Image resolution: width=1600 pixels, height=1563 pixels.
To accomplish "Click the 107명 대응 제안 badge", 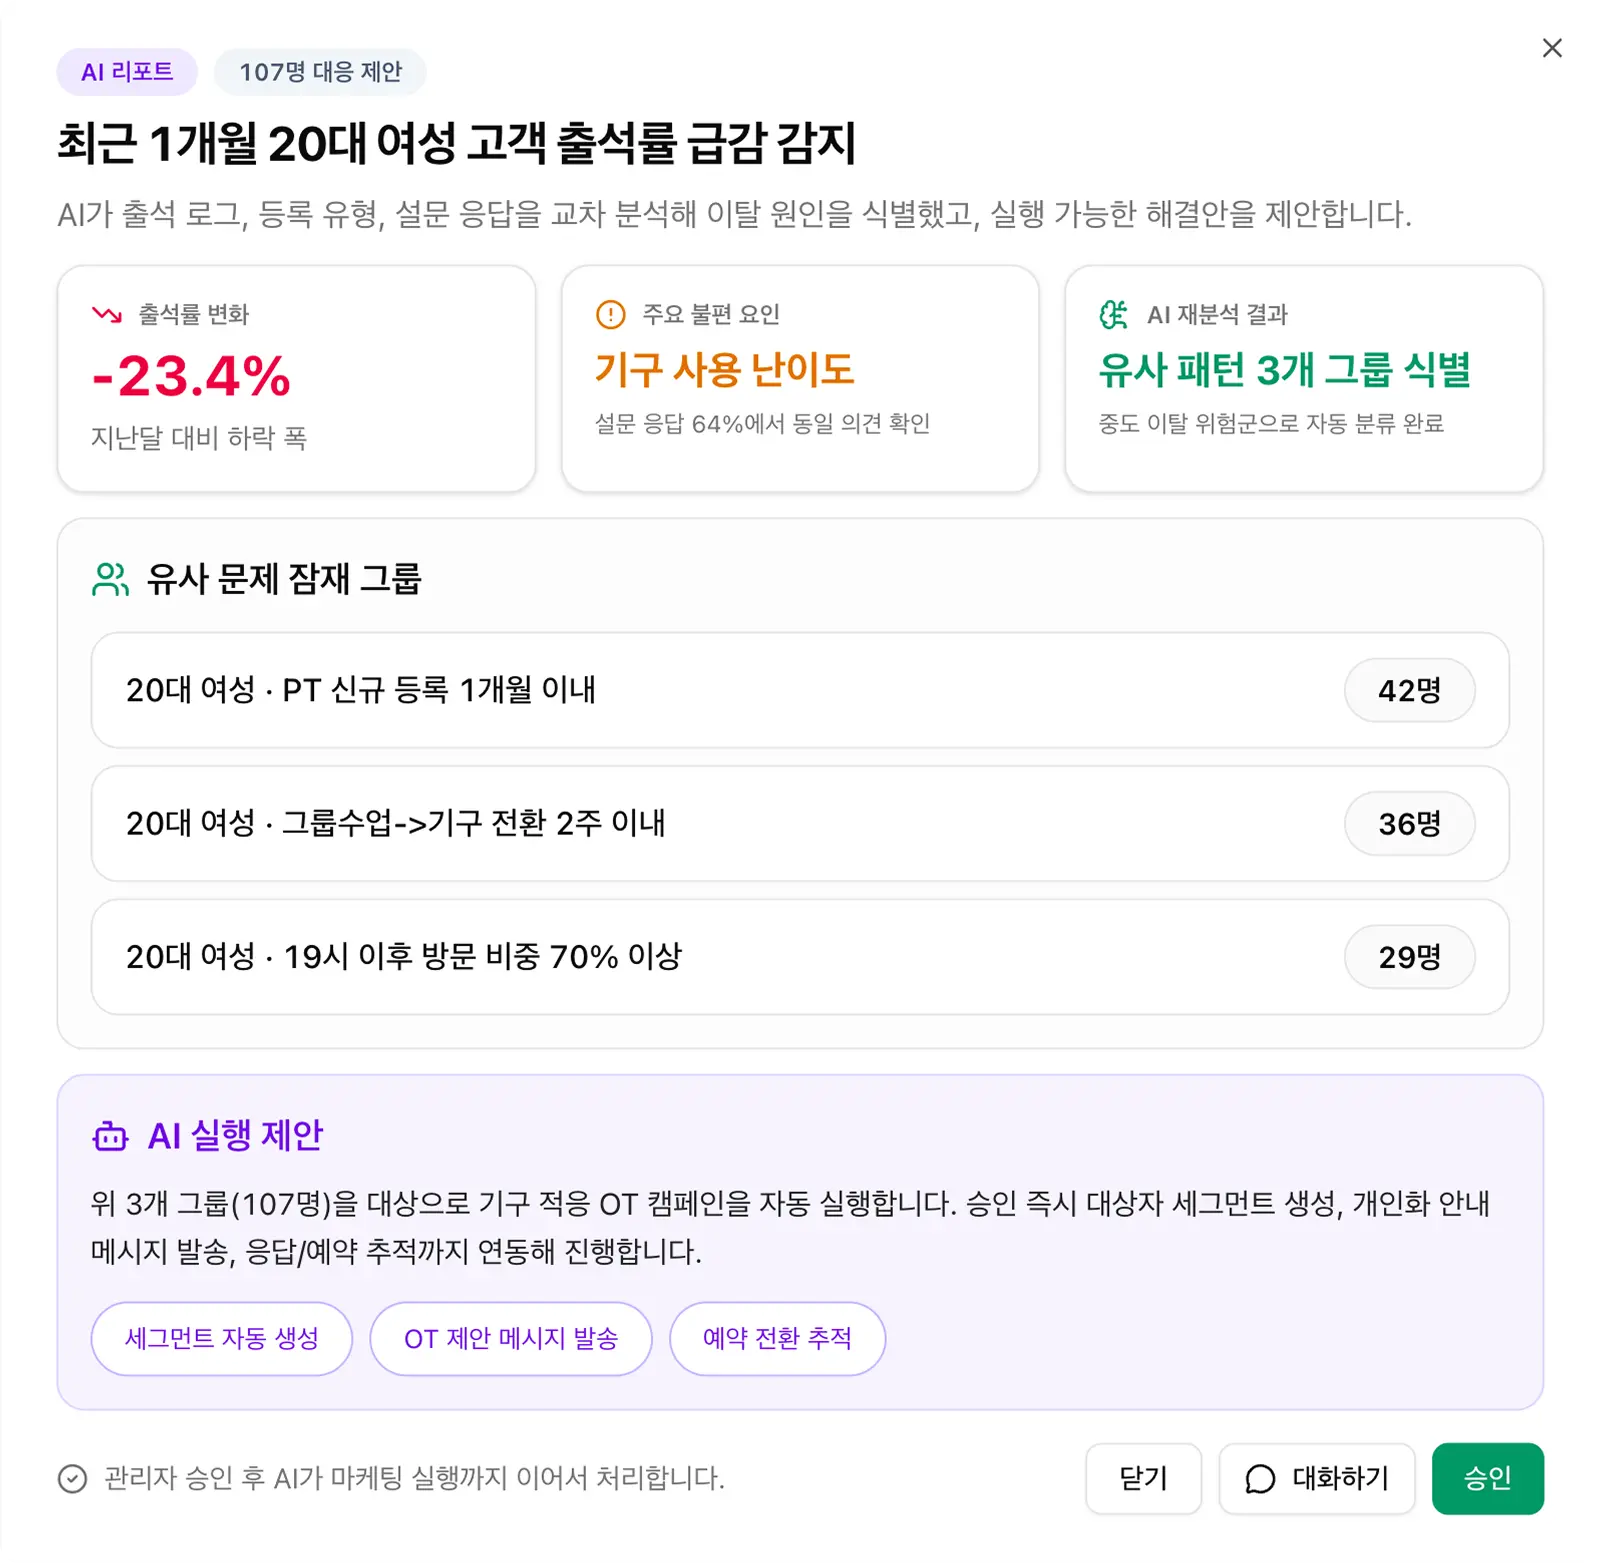I will (320, 71).
